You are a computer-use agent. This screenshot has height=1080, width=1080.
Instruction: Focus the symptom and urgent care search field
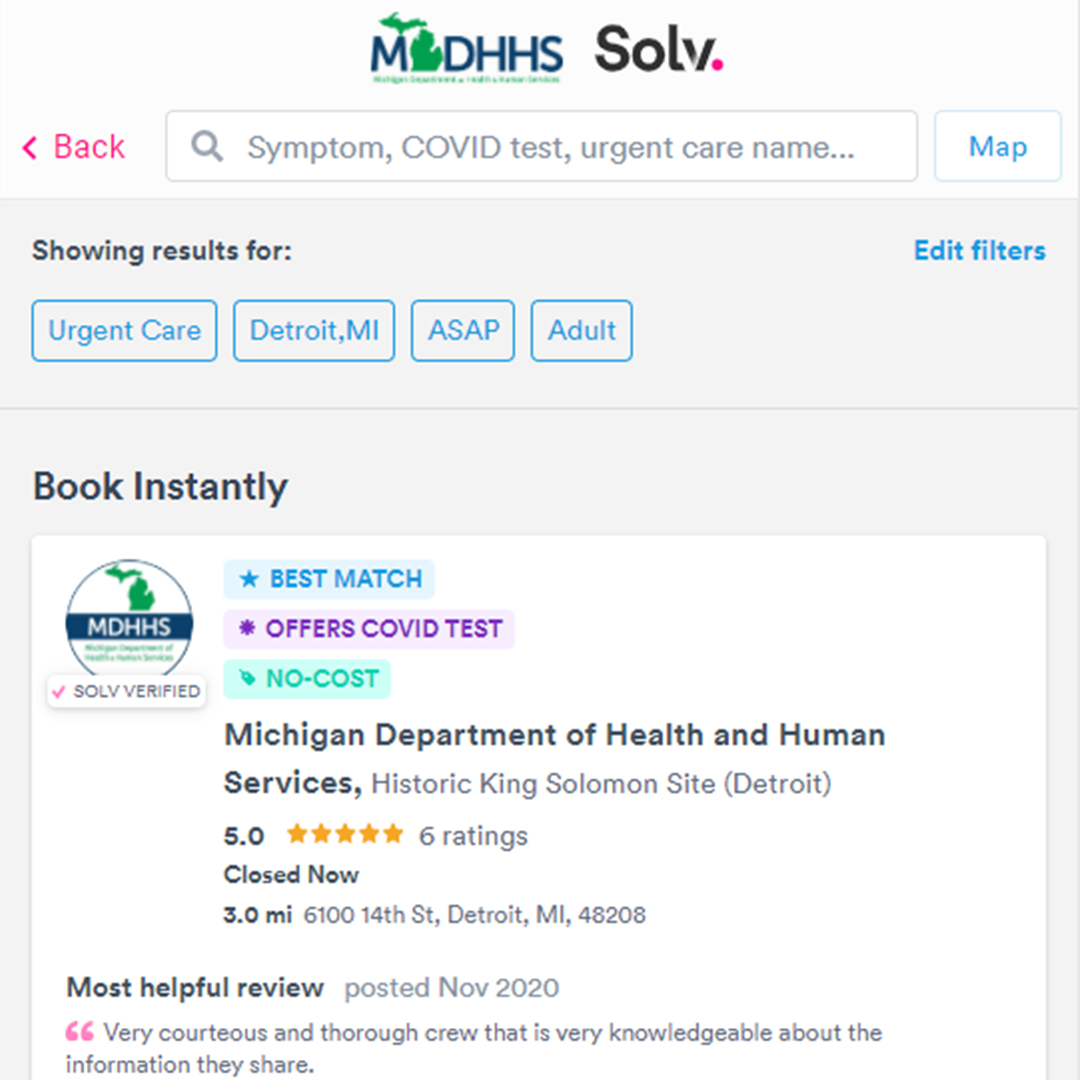tap(541, 146)
